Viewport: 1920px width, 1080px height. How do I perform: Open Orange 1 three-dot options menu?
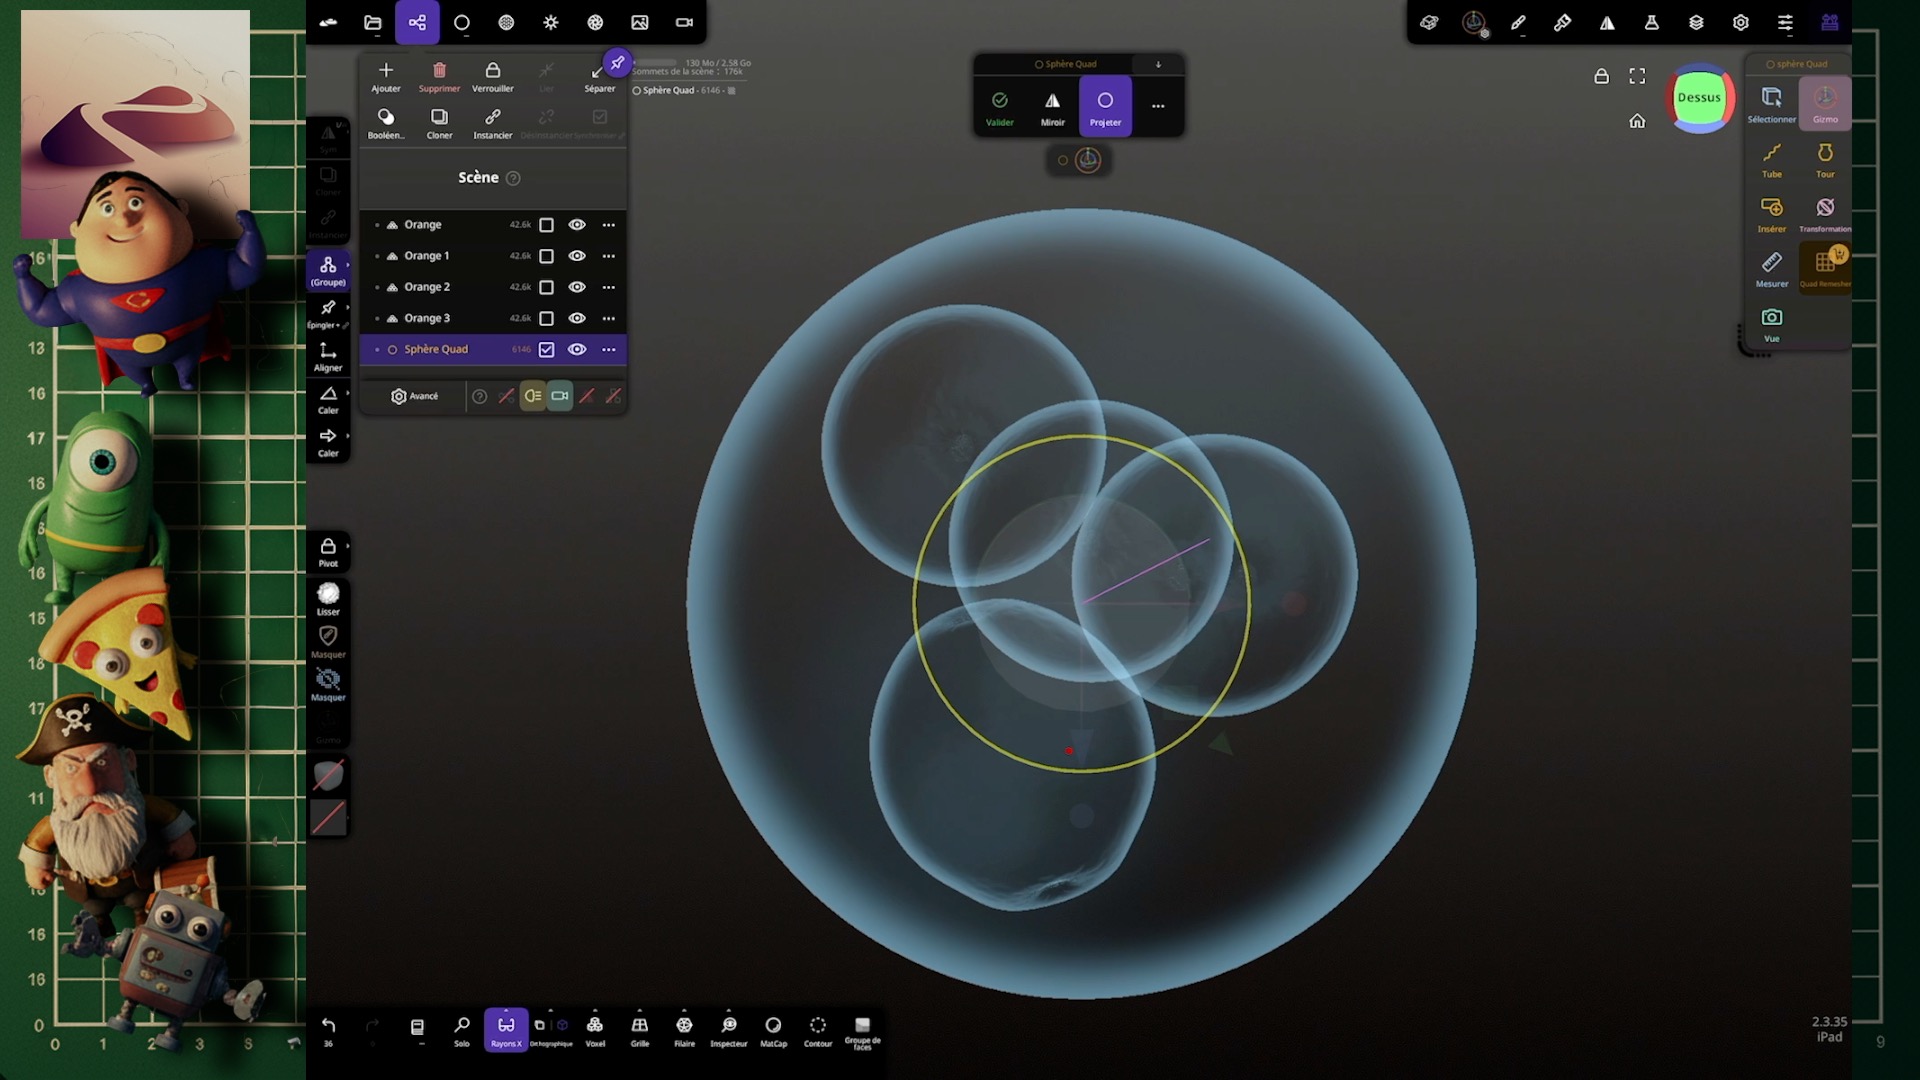click(x=608, y=256)
